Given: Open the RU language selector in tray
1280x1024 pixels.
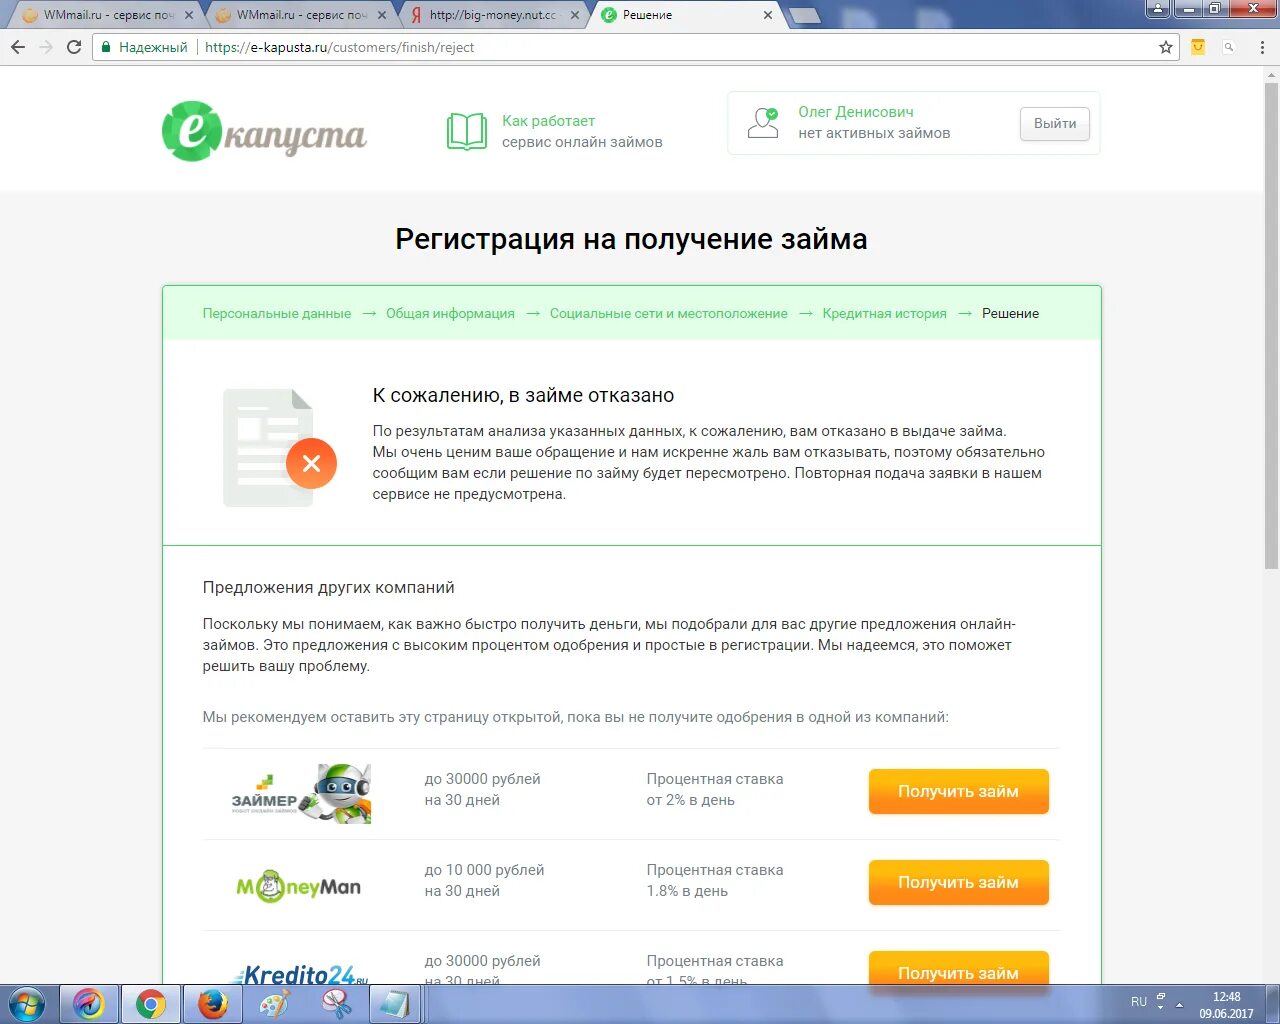Looking at the screenshot, I should pyautogui.click(x=1138, y=1001).
